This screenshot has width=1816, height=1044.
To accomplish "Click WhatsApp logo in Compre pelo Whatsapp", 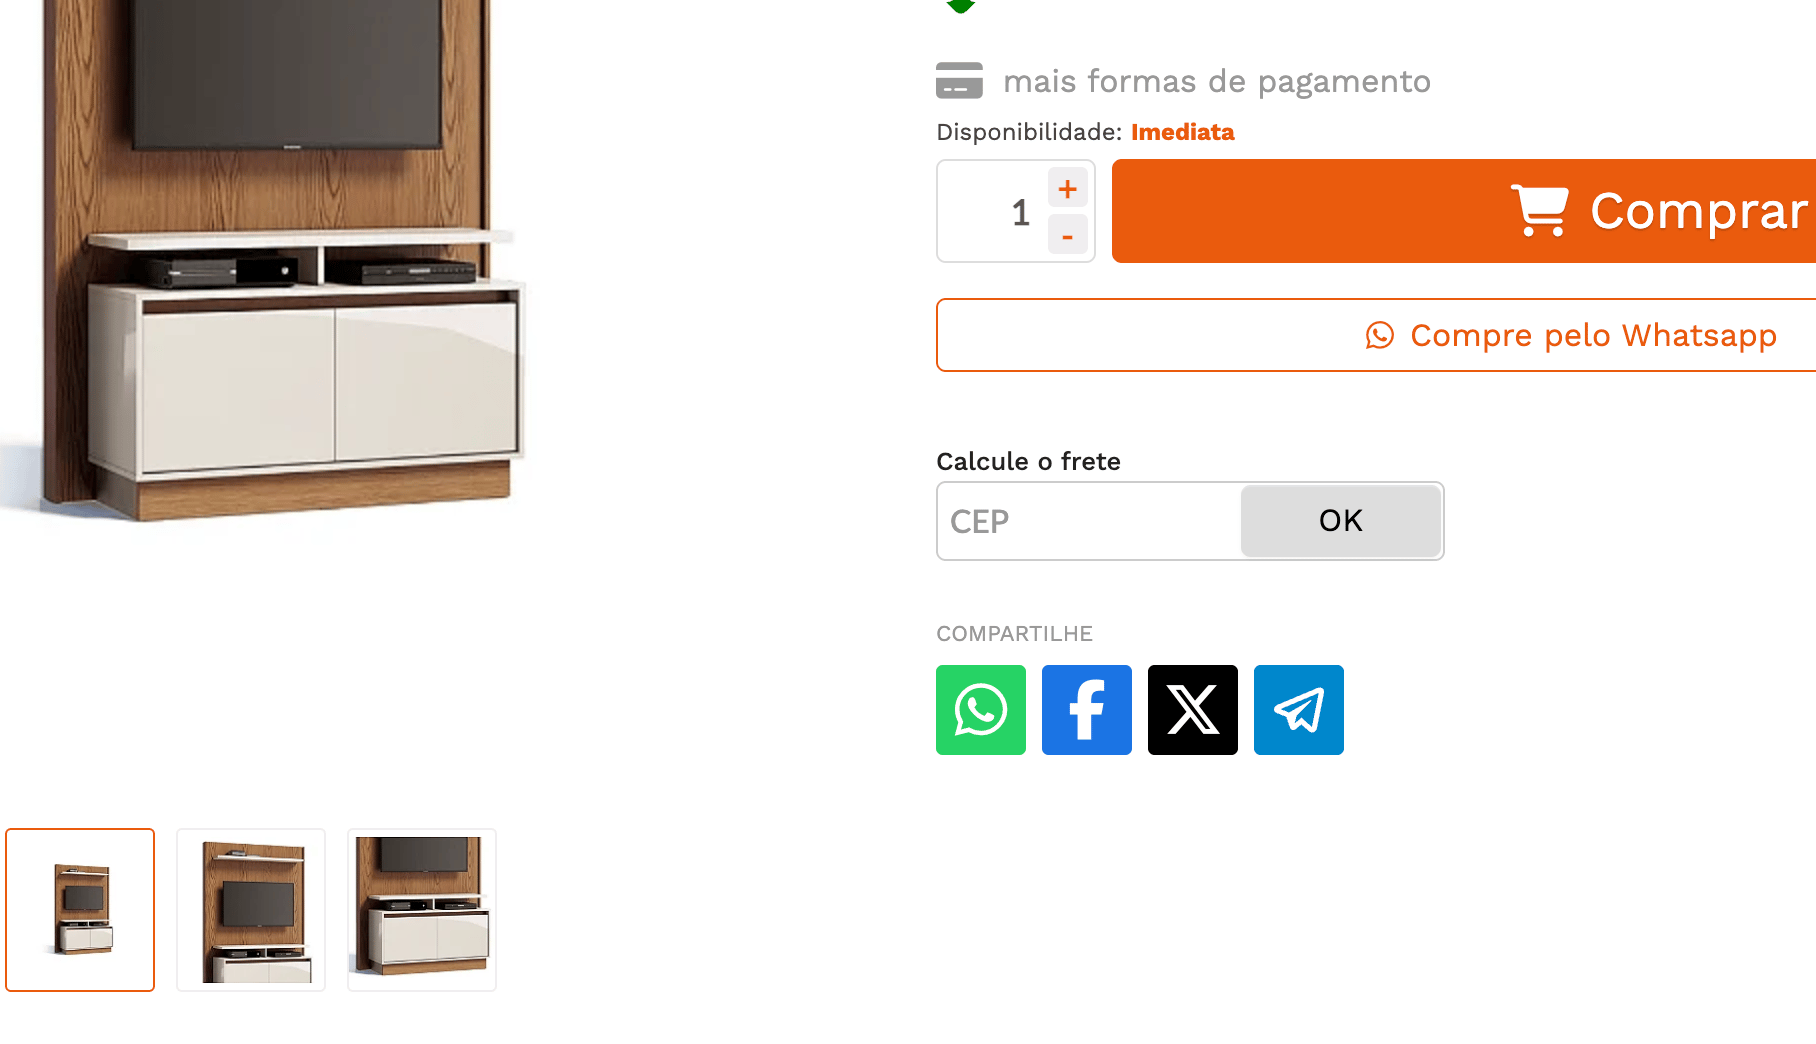I will [1379, 335].
